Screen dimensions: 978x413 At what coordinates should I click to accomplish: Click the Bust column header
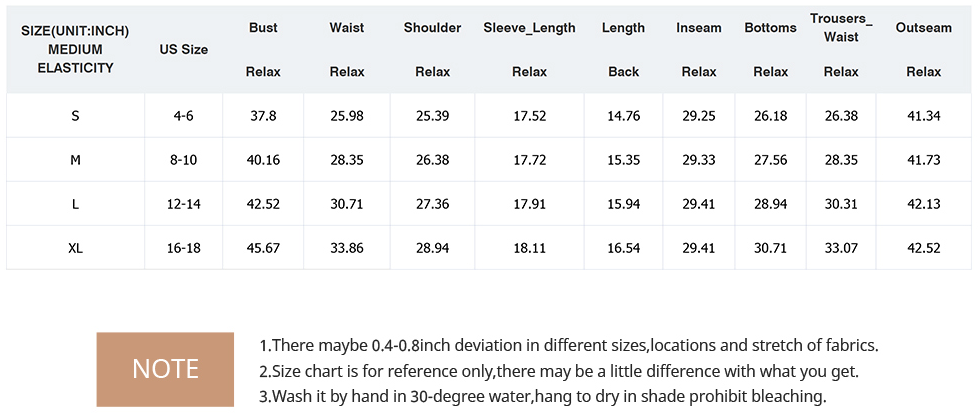click(263, 28)
